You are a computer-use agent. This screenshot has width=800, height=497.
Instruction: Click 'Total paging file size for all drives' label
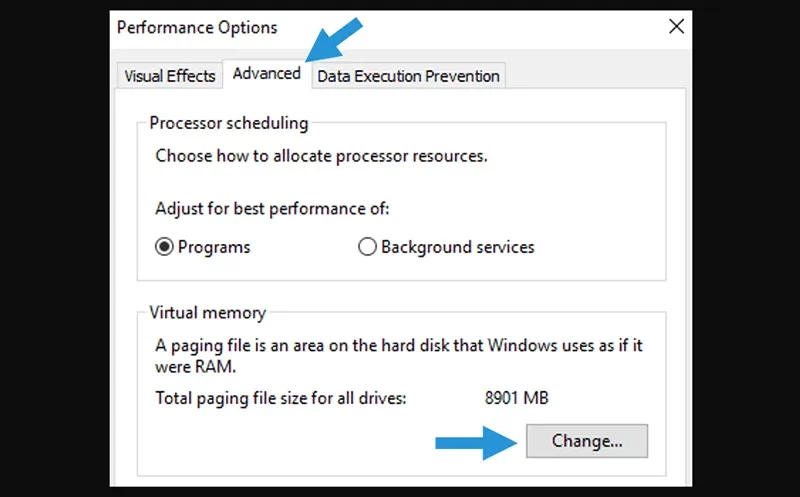281,399
